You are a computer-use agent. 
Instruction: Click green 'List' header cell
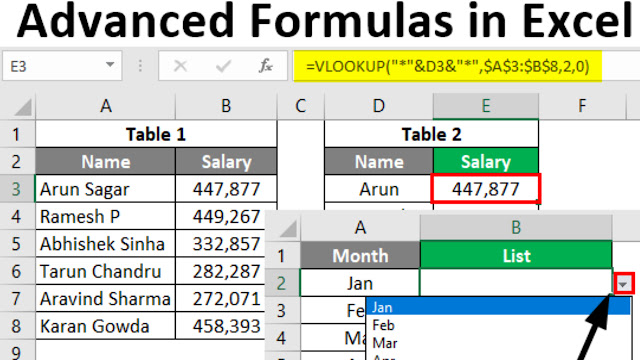point(516,256)
